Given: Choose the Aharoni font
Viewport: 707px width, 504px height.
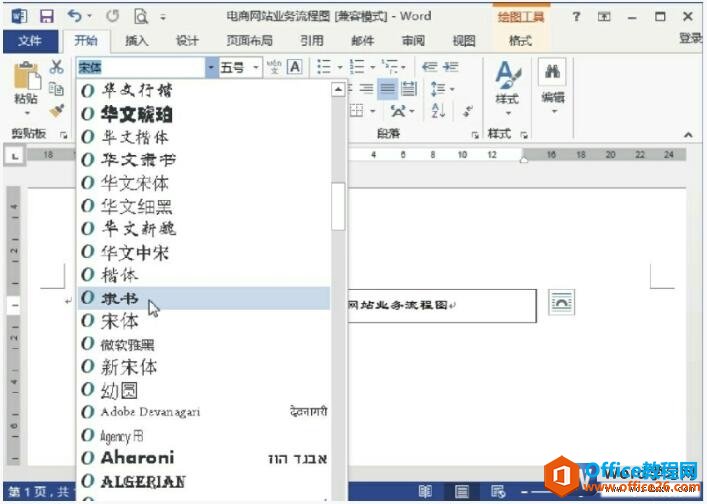Looking at the screenshot, I should tap(204, 458).
